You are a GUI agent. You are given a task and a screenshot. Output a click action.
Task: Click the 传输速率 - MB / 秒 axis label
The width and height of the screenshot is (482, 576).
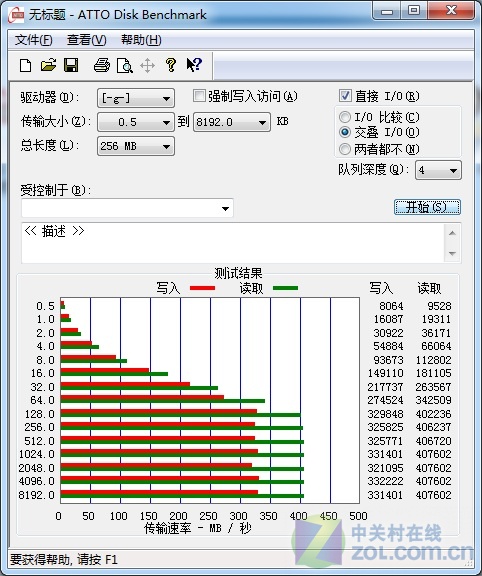click(x=198, y=528)
